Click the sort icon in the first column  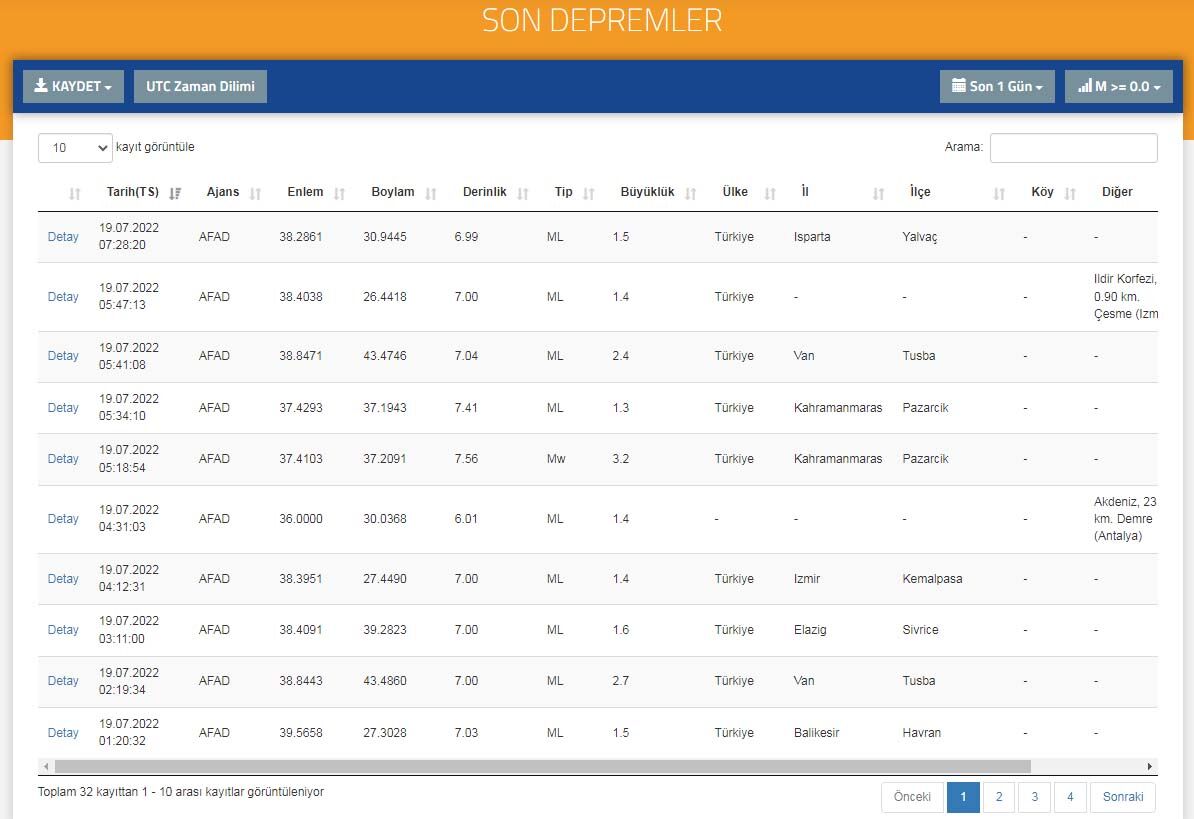click(x=75, y=193)
